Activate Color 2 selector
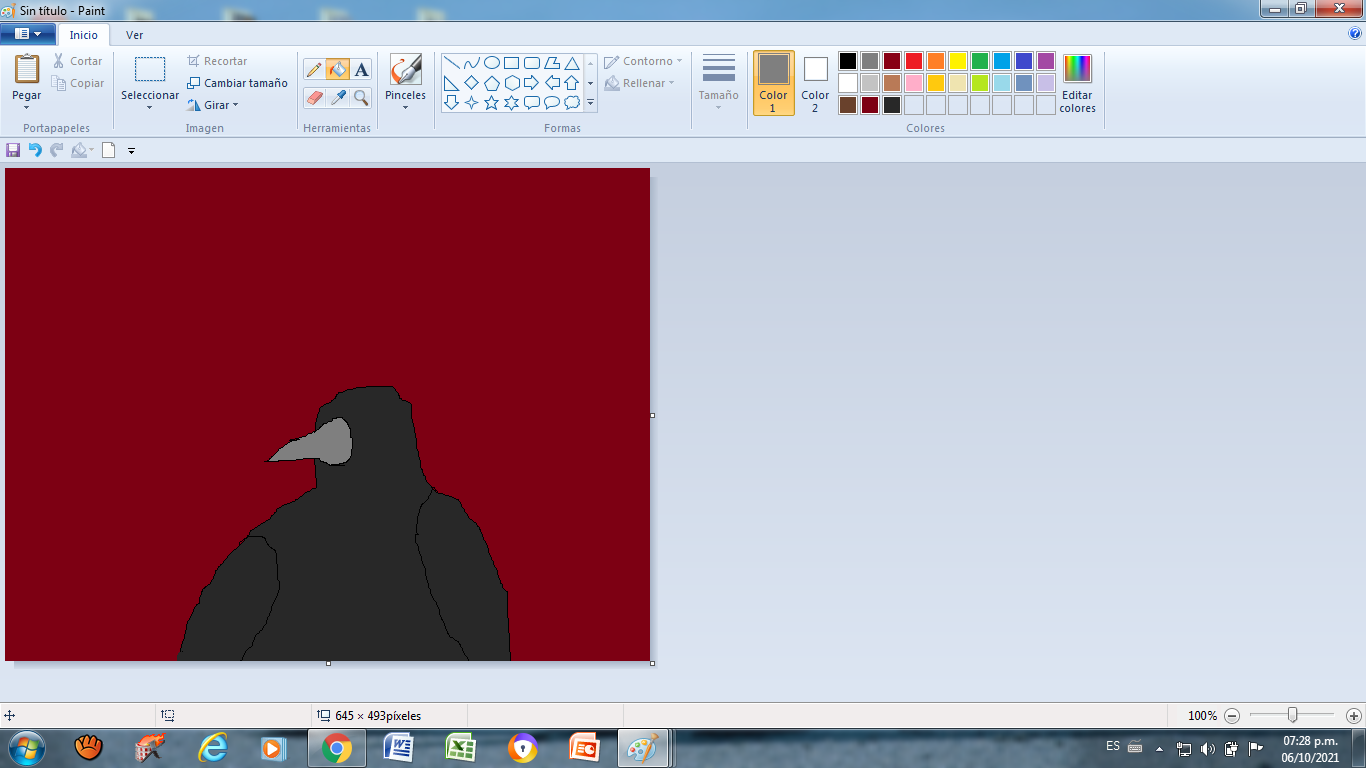 coord(815,83)
